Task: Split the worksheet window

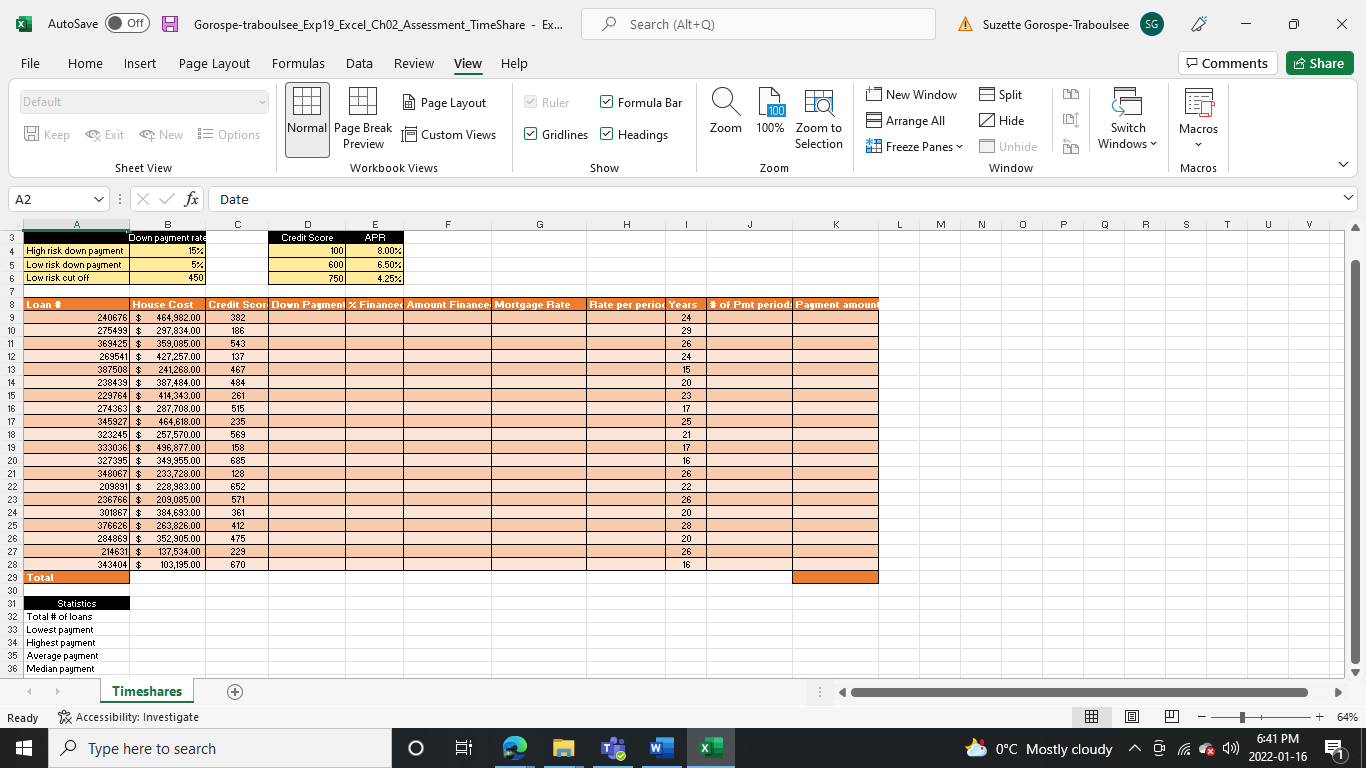Action: pos(1000,95)
